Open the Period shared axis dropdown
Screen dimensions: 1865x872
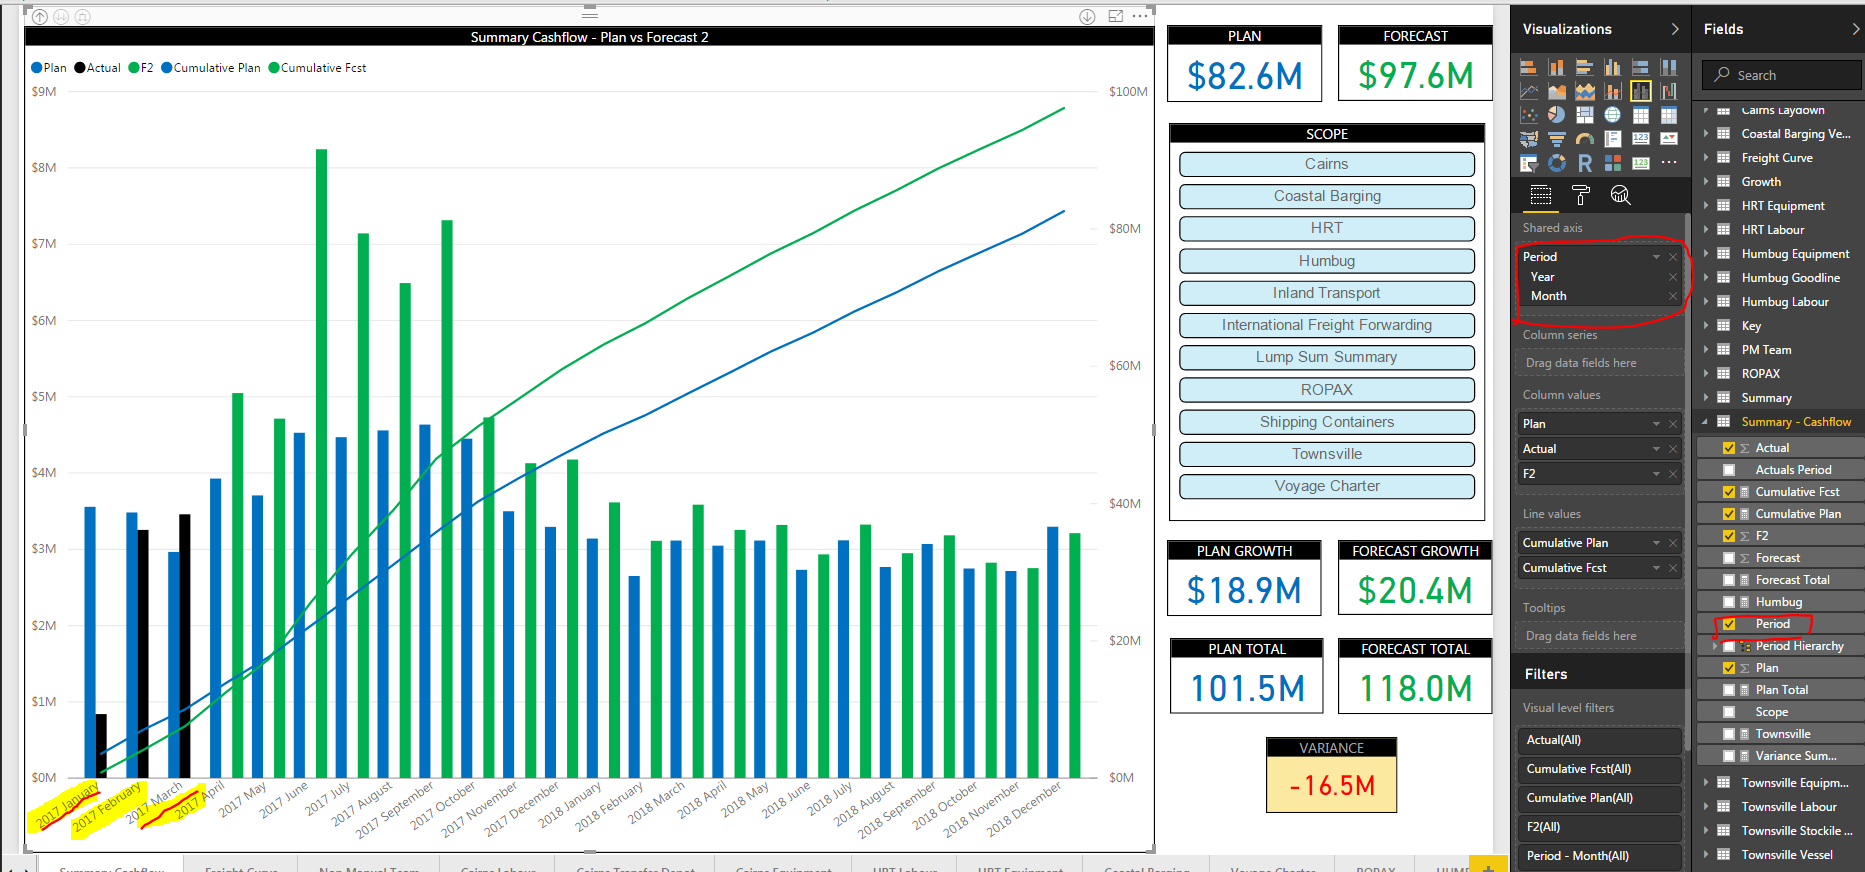click(1656, 257)
